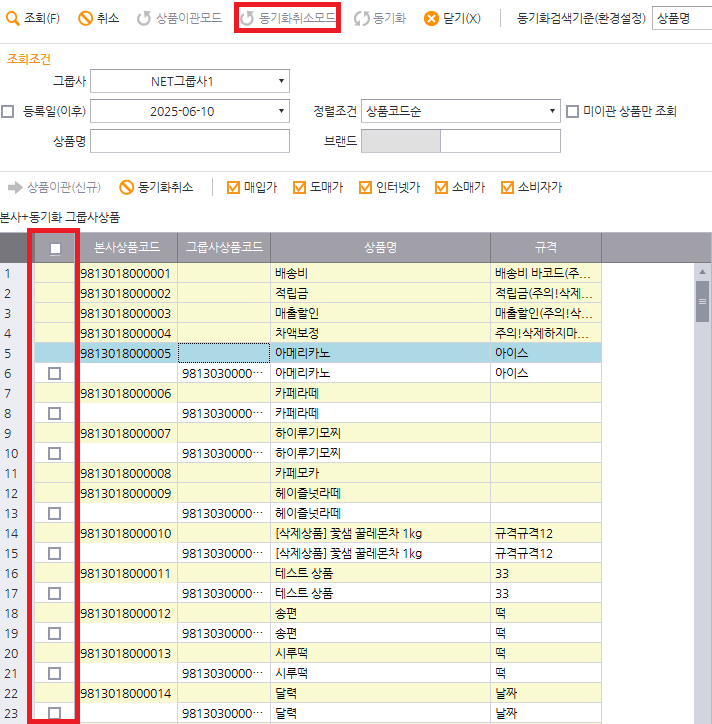Image resolution: width=712 pixels, height=724 pixels.
Task: Click the vertical scrollbar of the product grid
Action: coord(702,300)
